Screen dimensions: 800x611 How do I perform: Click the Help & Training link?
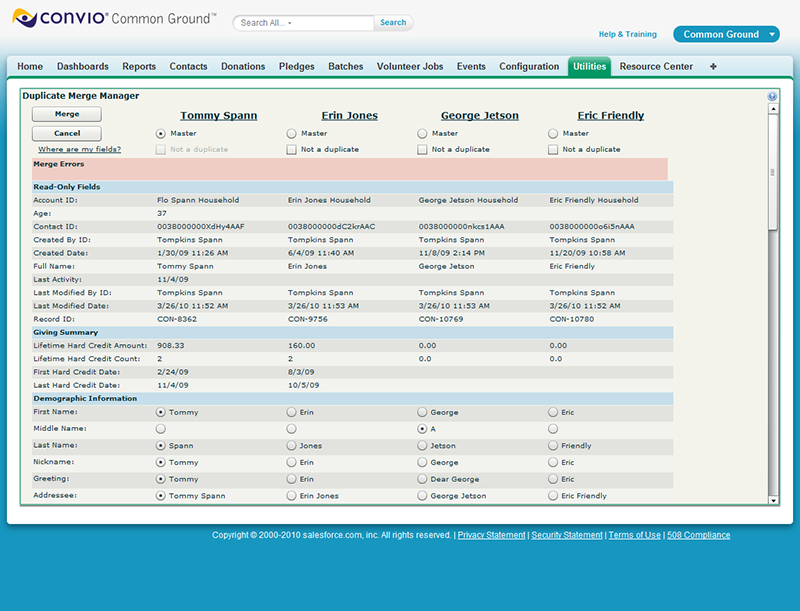coord(627,34)
